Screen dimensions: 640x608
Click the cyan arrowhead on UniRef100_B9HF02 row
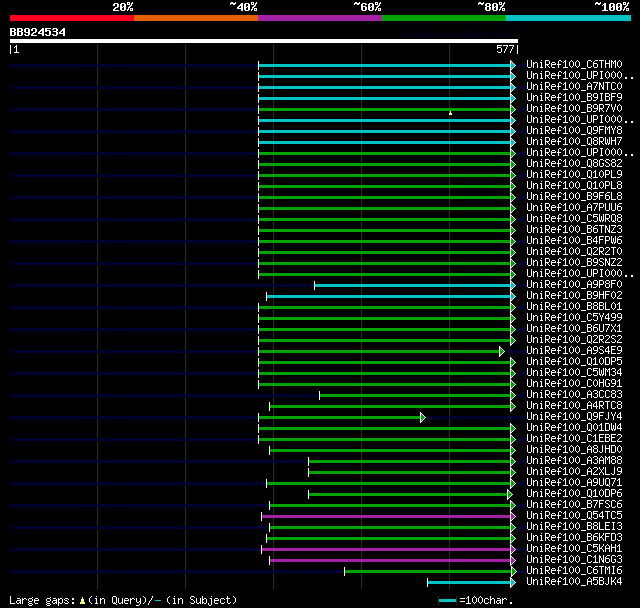point(513,296)
